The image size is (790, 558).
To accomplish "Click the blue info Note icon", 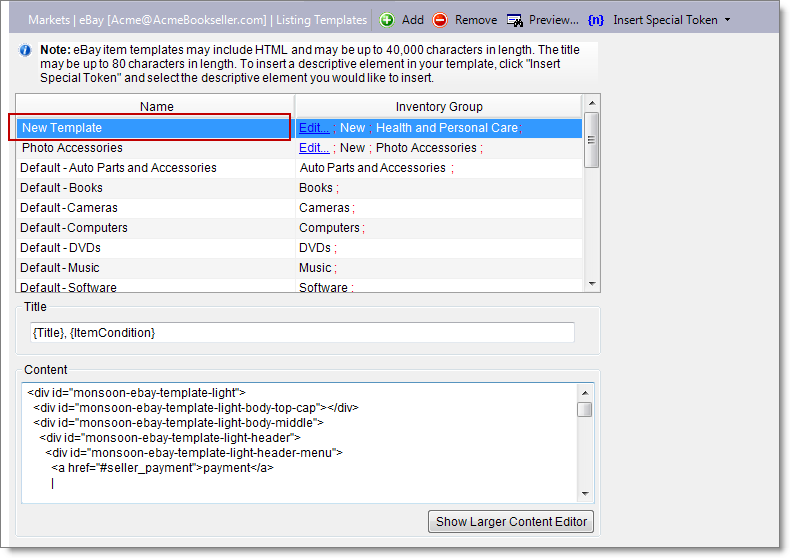I will (24, 49).
